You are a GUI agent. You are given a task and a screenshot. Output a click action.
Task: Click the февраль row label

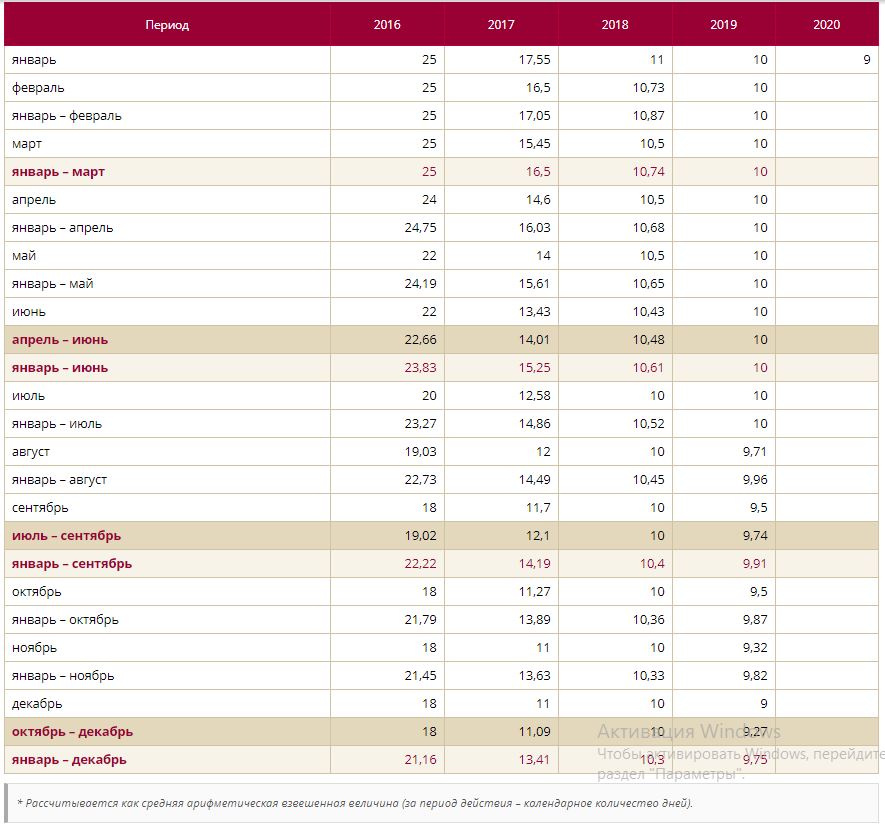[x=38, y=88]
